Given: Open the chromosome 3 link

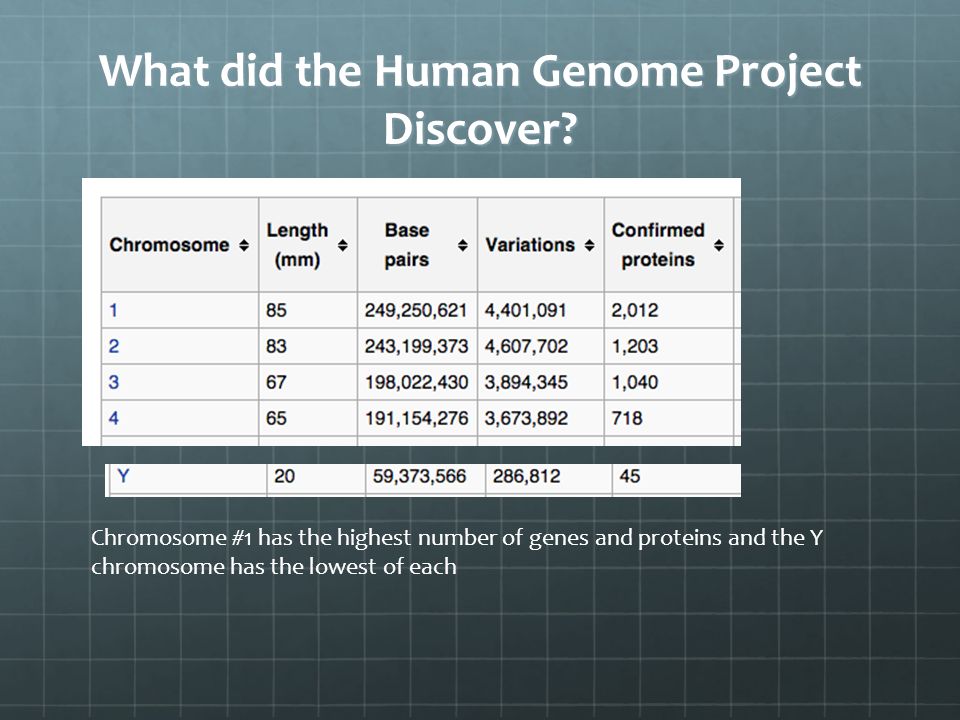Looking at the screenshot, I should [x=114, y=383].
